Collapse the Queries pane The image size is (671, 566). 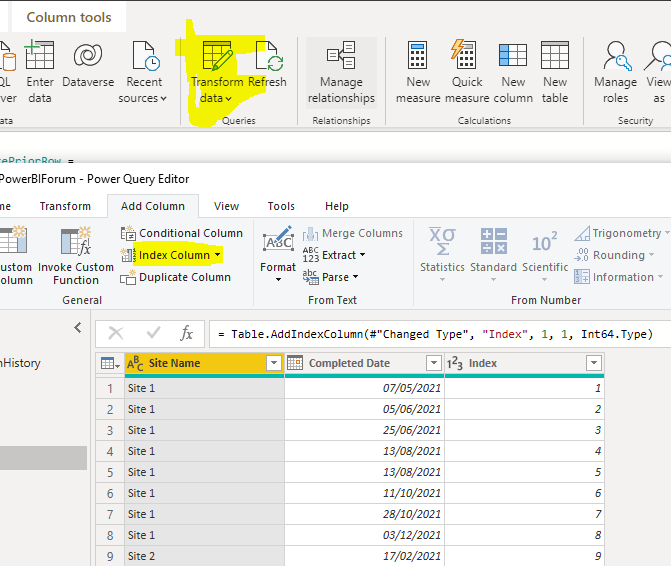pos(77,328)
